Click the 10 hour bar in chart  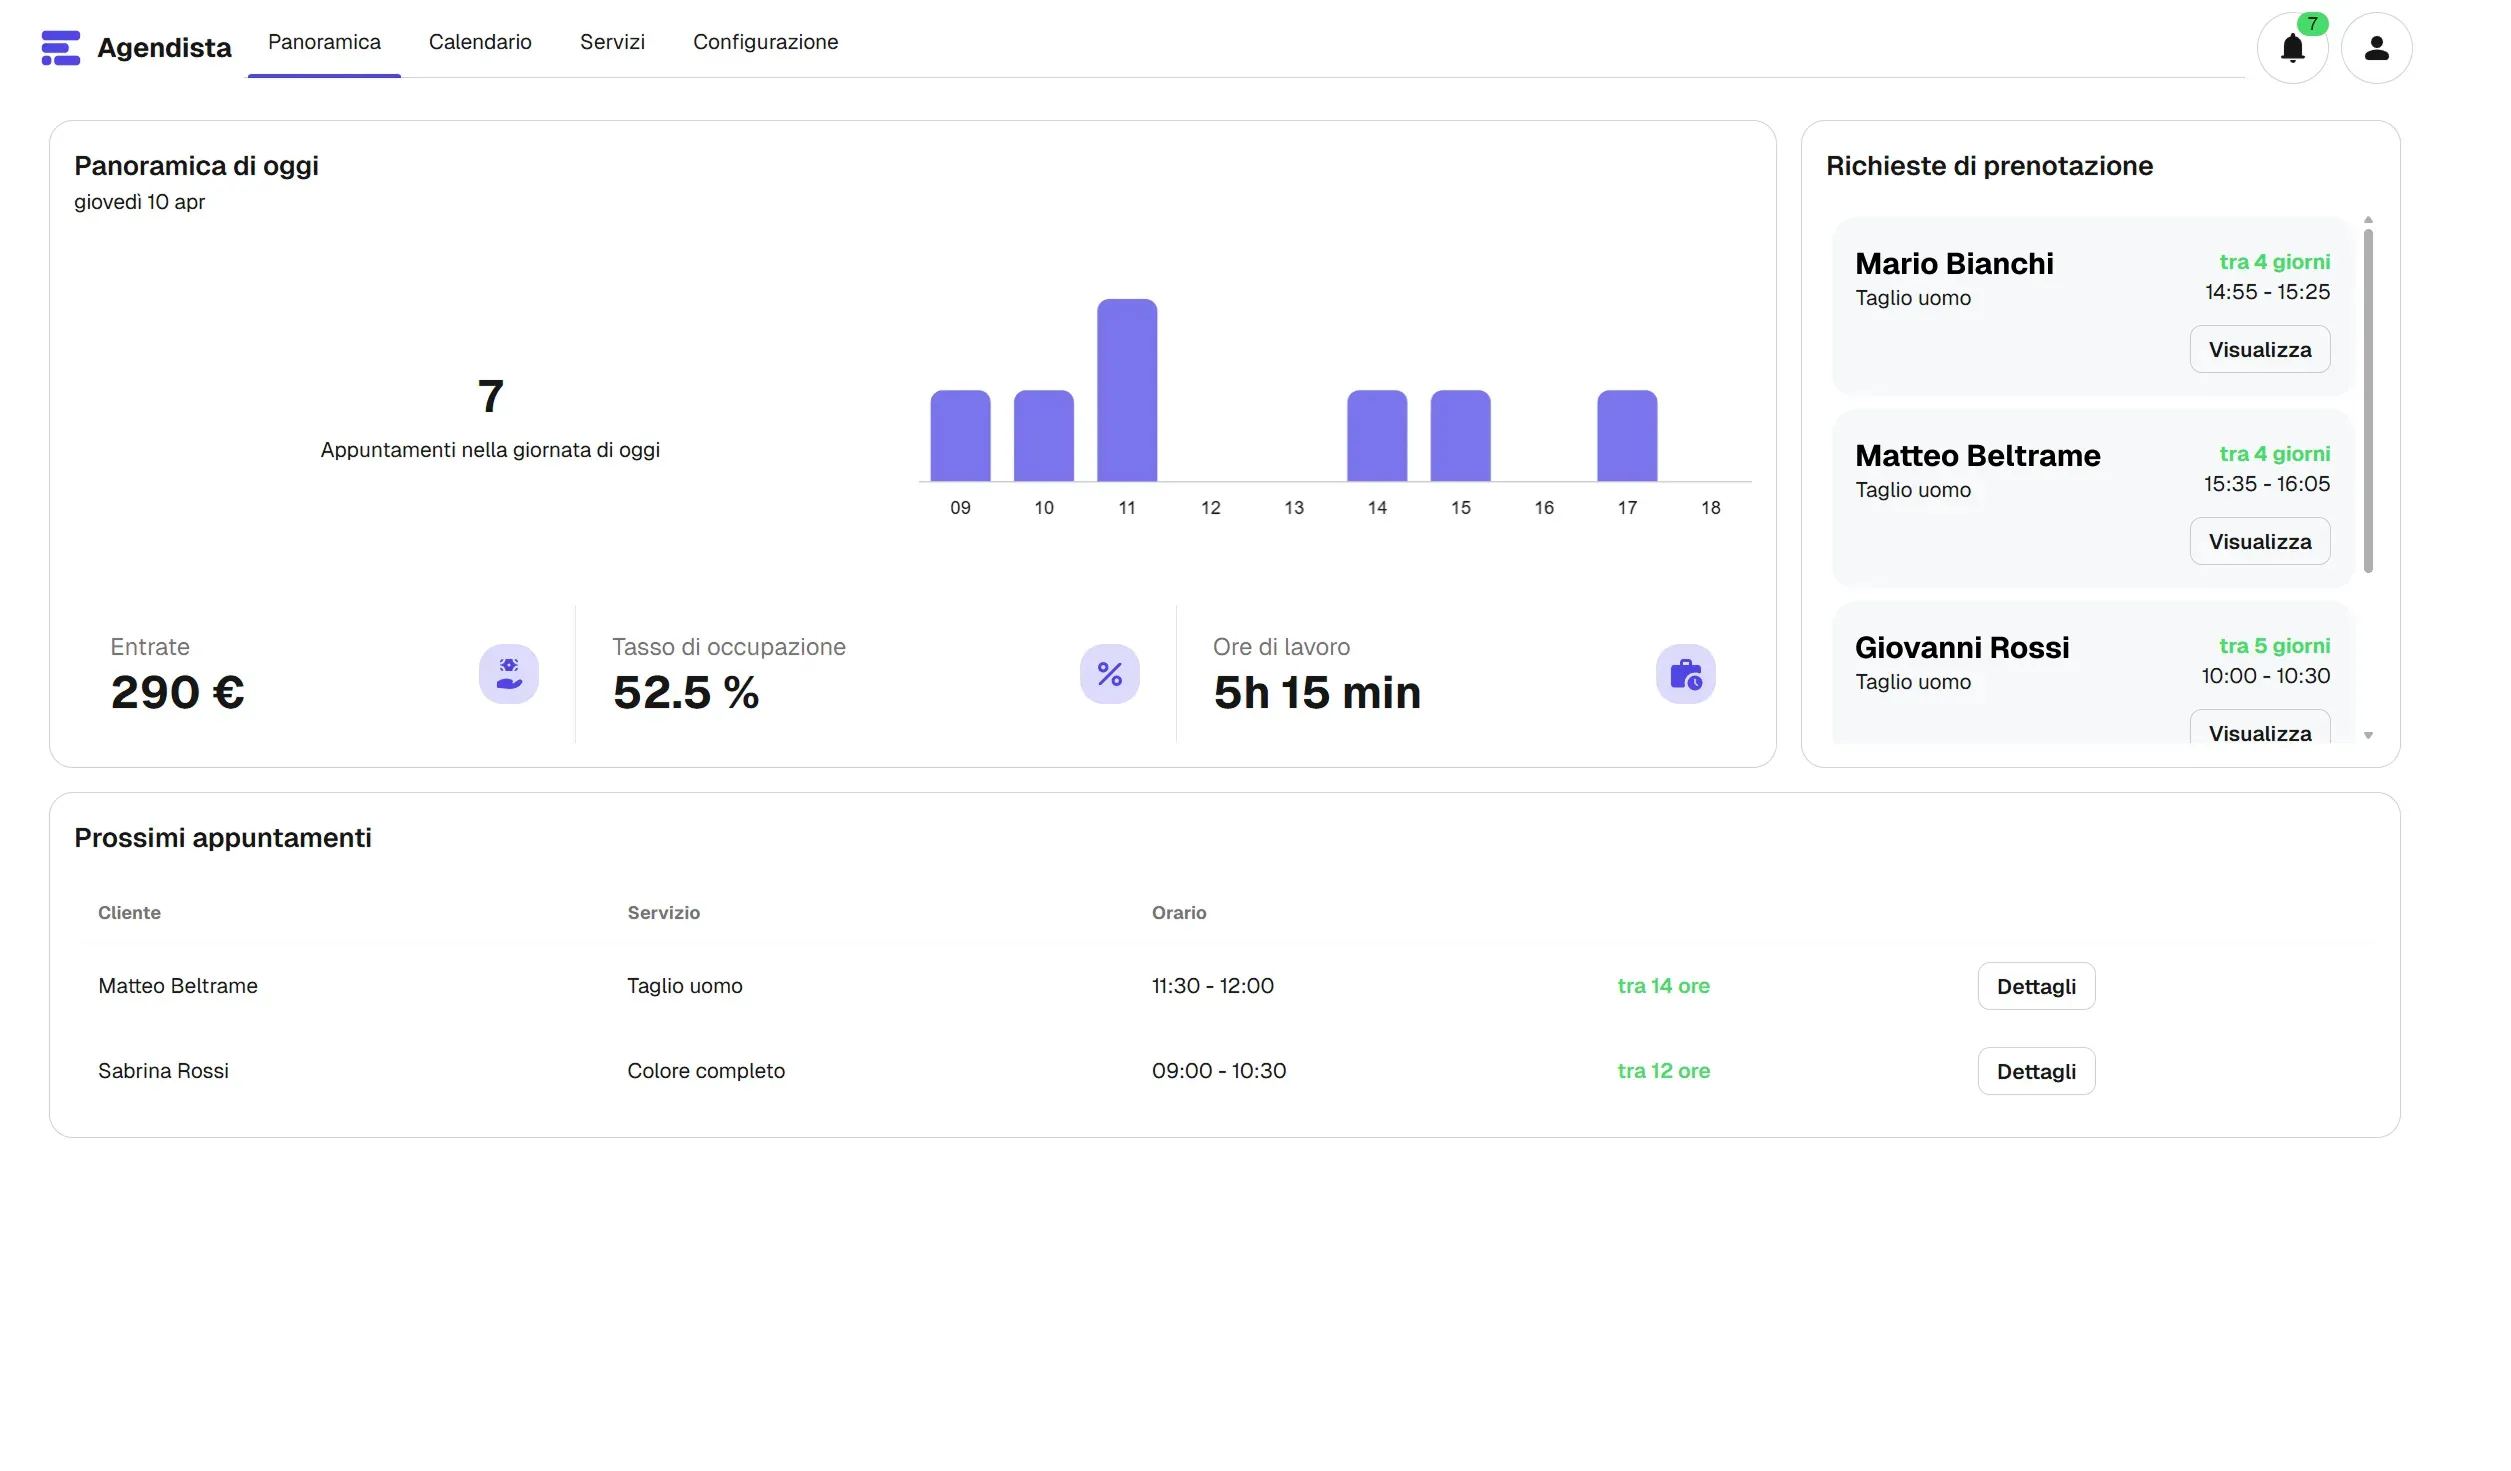click(x=1043, y=436)
